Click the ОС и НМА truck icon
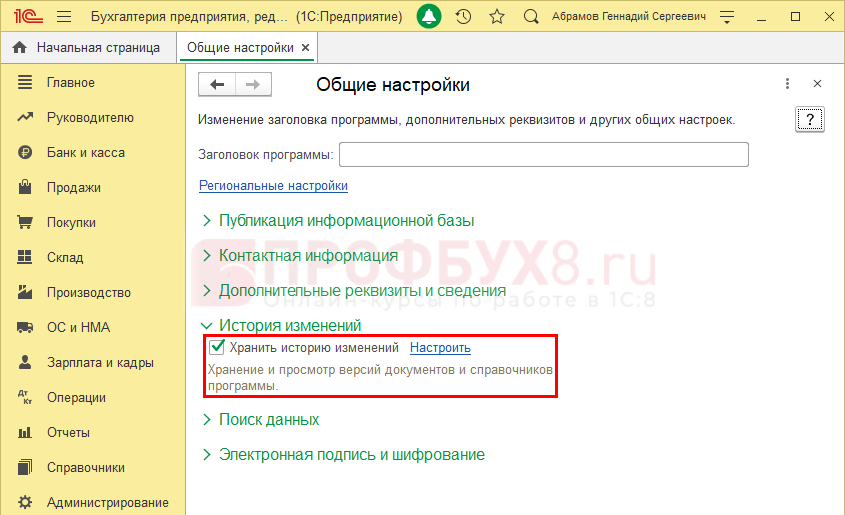Viewport: 845px width, 515px height. pos(25,327)
